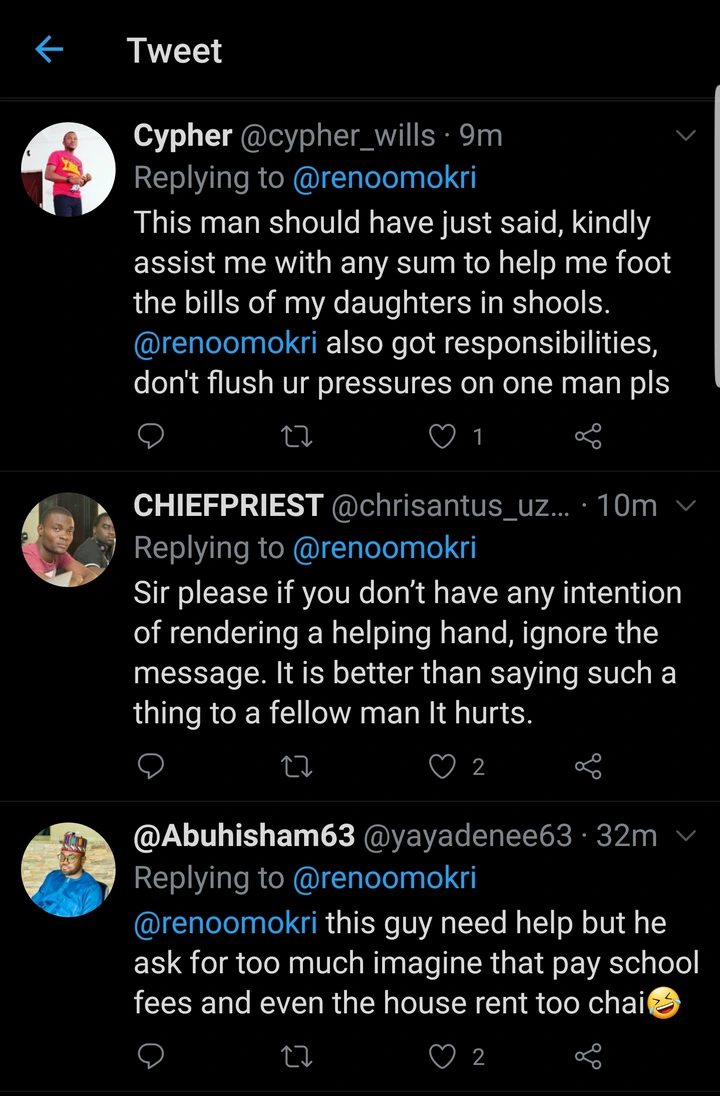720x1096 pixels.
Task: Retweet CHIEFPRIEST's tweet
Action: coord(296,766)
